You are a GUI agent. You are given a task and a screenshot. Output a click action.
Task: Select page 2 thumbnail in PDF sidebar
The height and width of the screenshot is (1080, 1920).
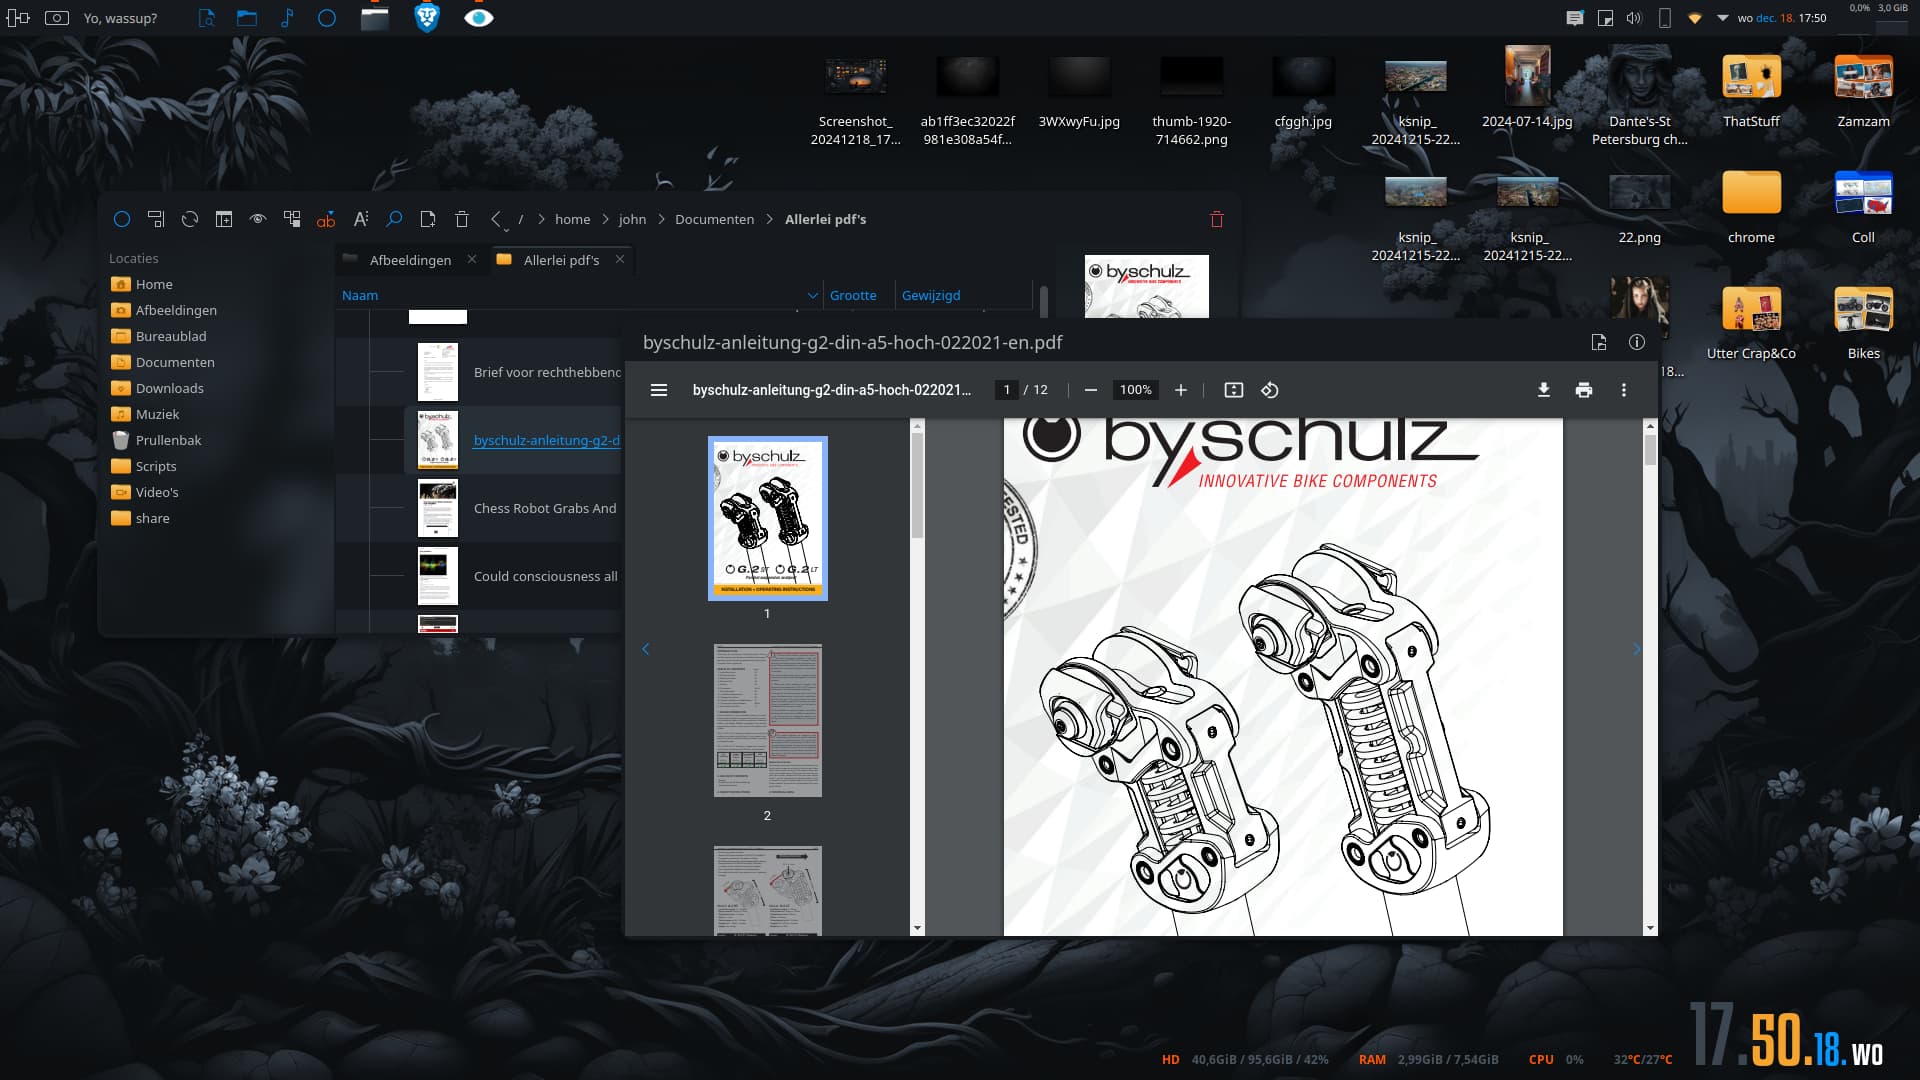pos(767,720)
